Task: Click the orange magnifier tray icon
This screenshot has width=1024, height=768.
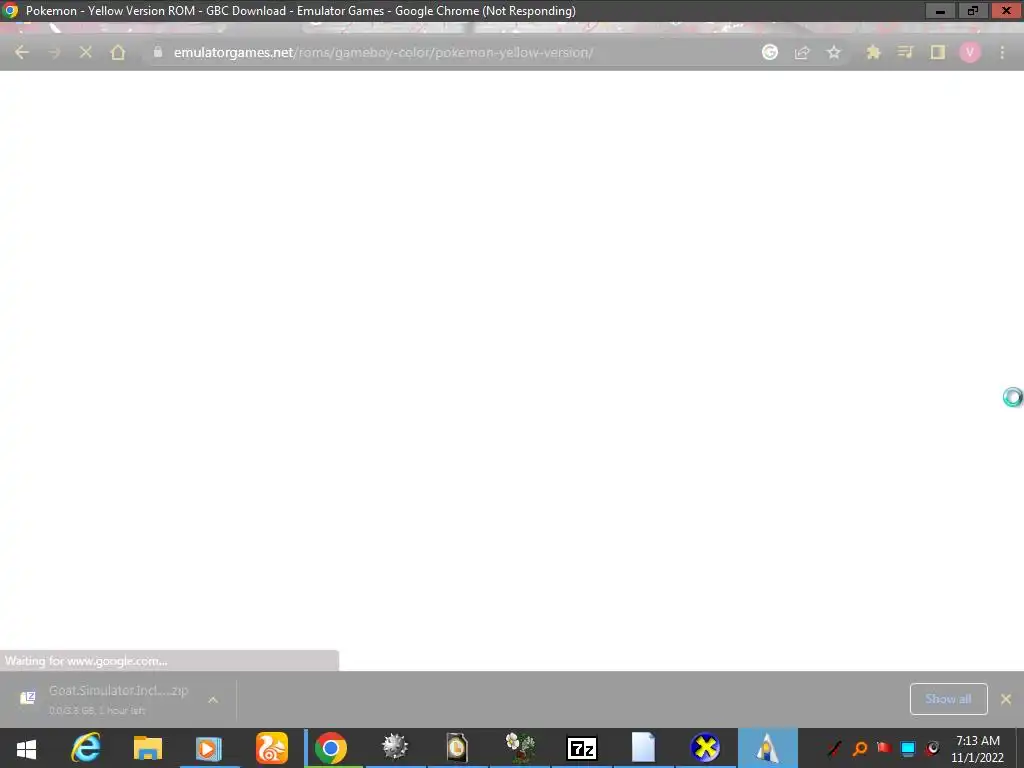Action: click(x=860, y=748)
